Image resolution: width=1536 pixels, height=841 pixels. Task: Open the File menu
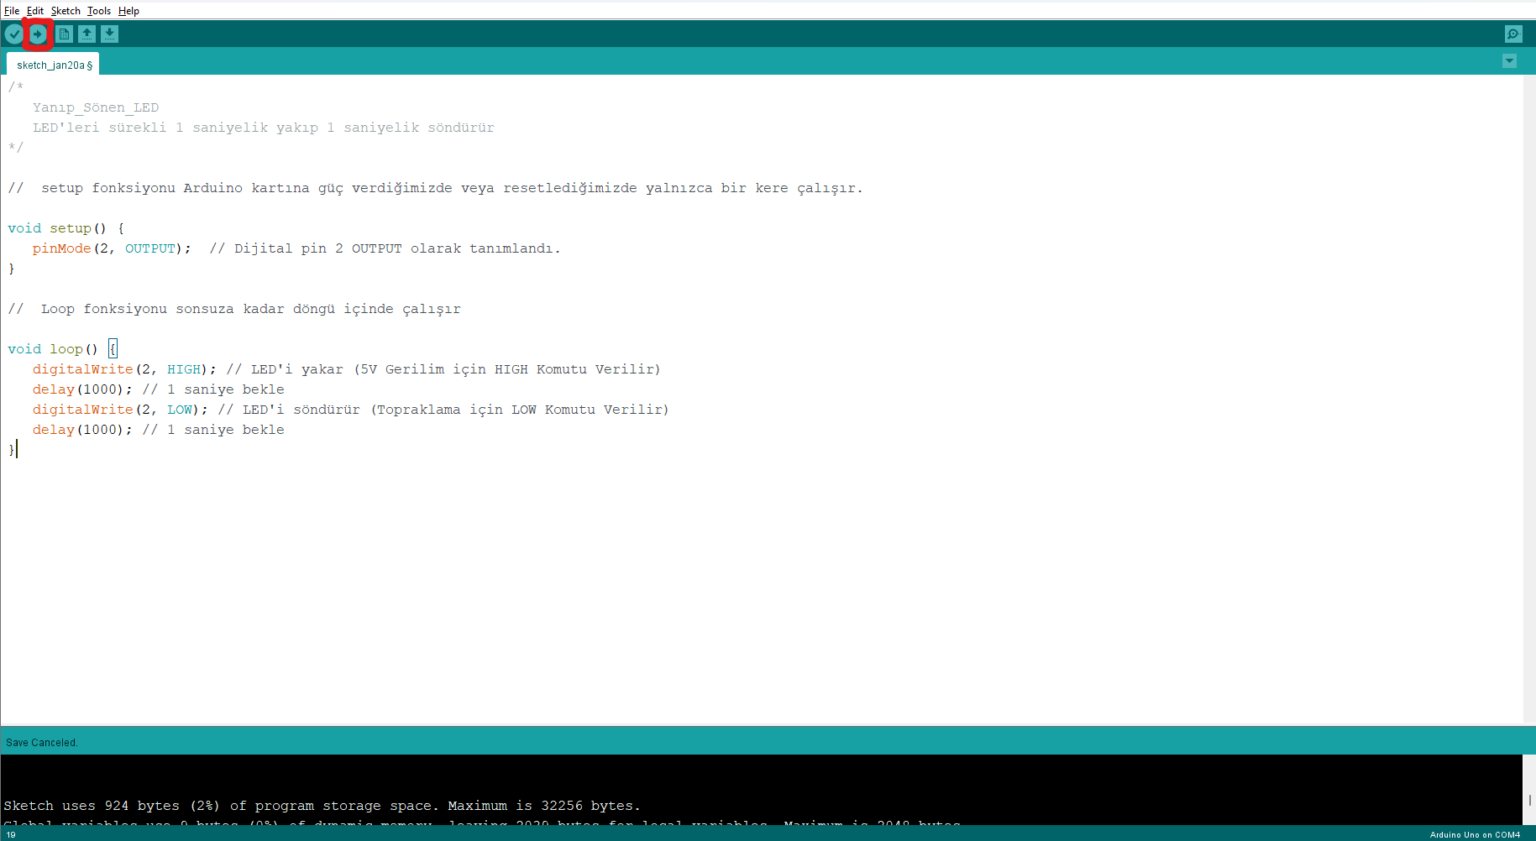(12, 11)
